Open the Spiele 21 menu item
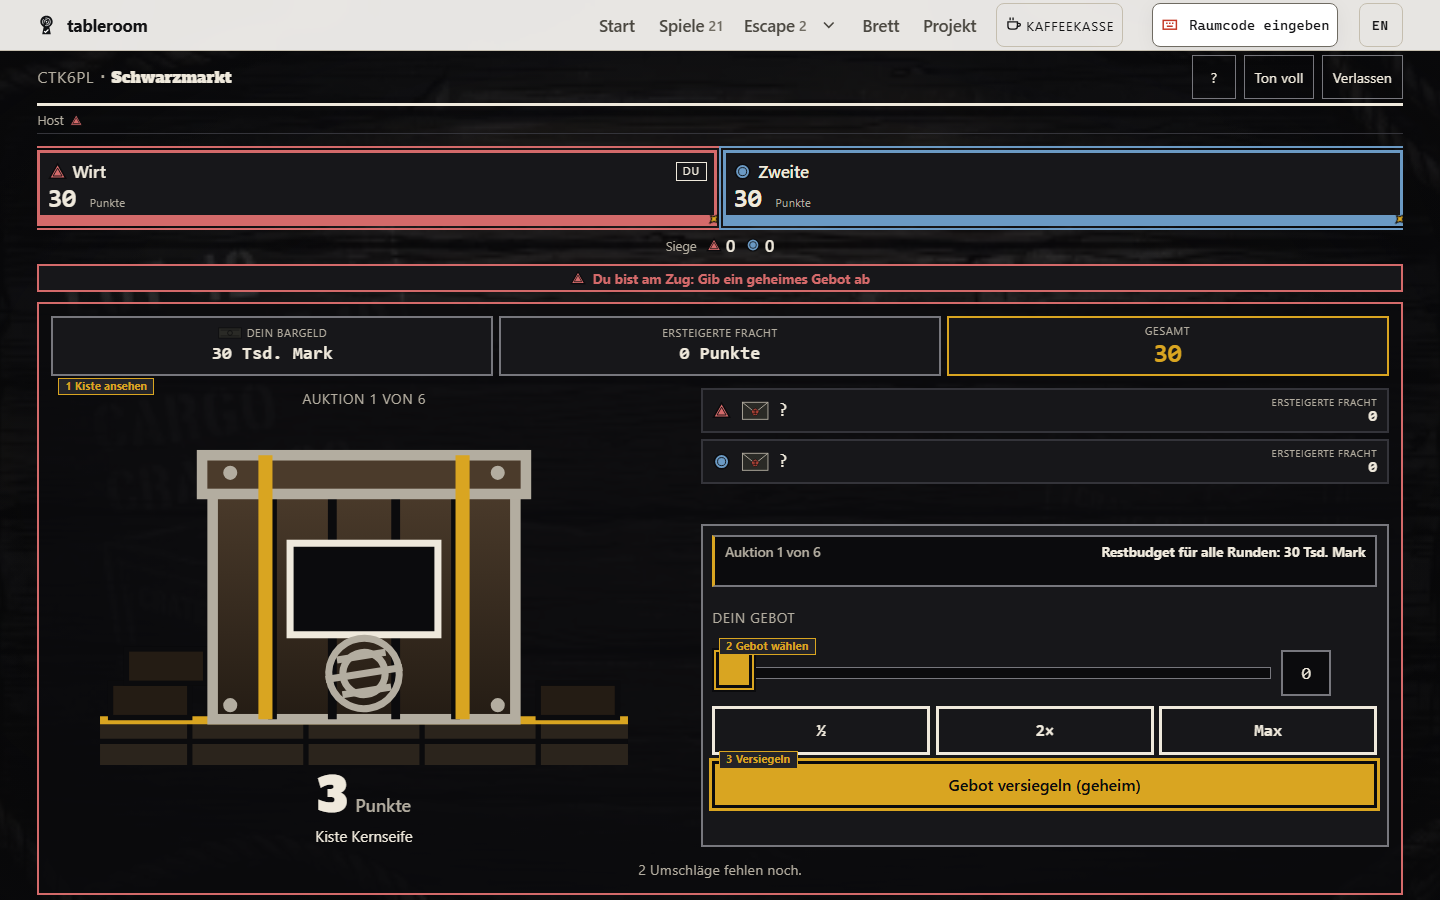 (x=690, y=26)
